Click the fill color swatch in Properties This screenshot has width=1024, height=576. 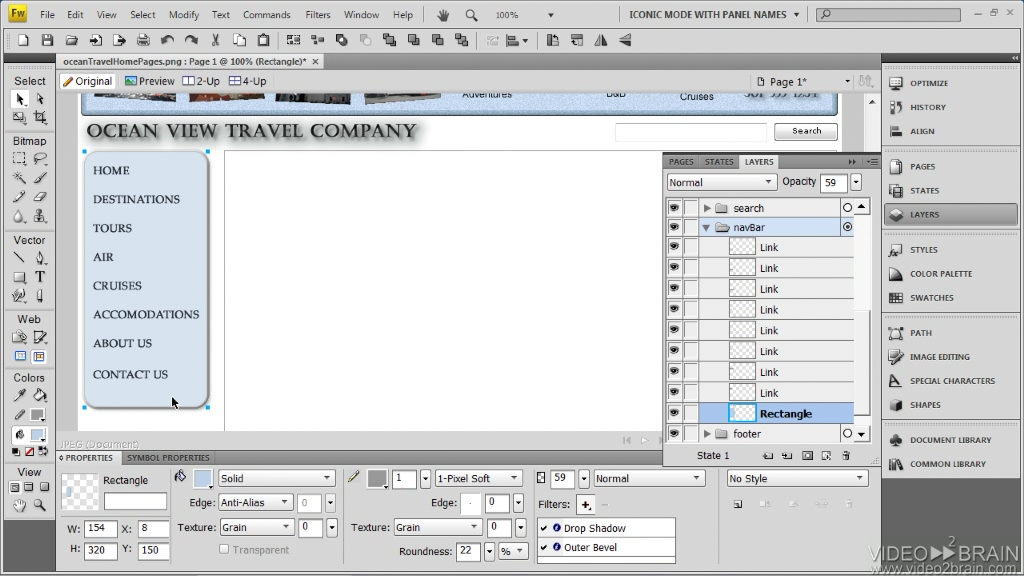point(203,479)
